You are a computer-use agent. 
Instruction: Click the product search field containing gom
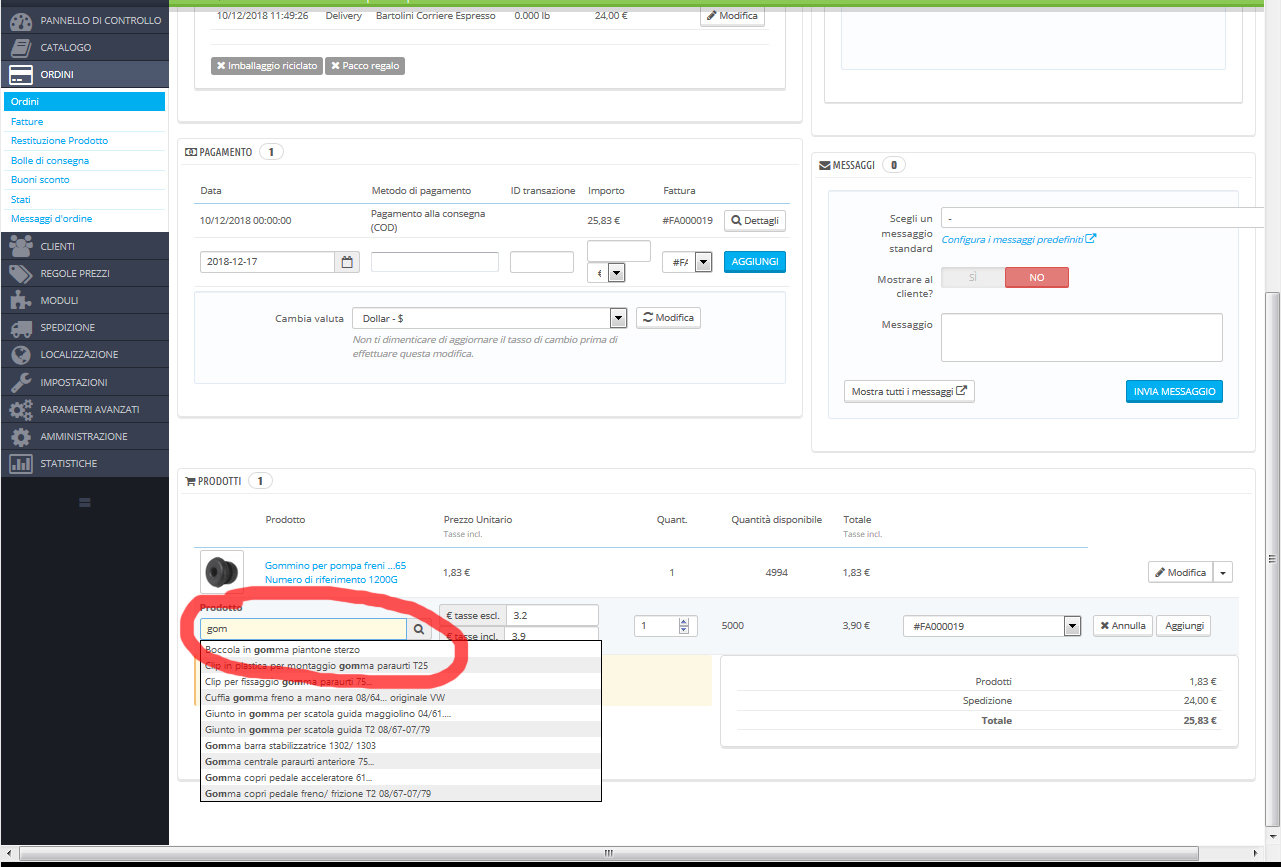click(x=304, y=629)
